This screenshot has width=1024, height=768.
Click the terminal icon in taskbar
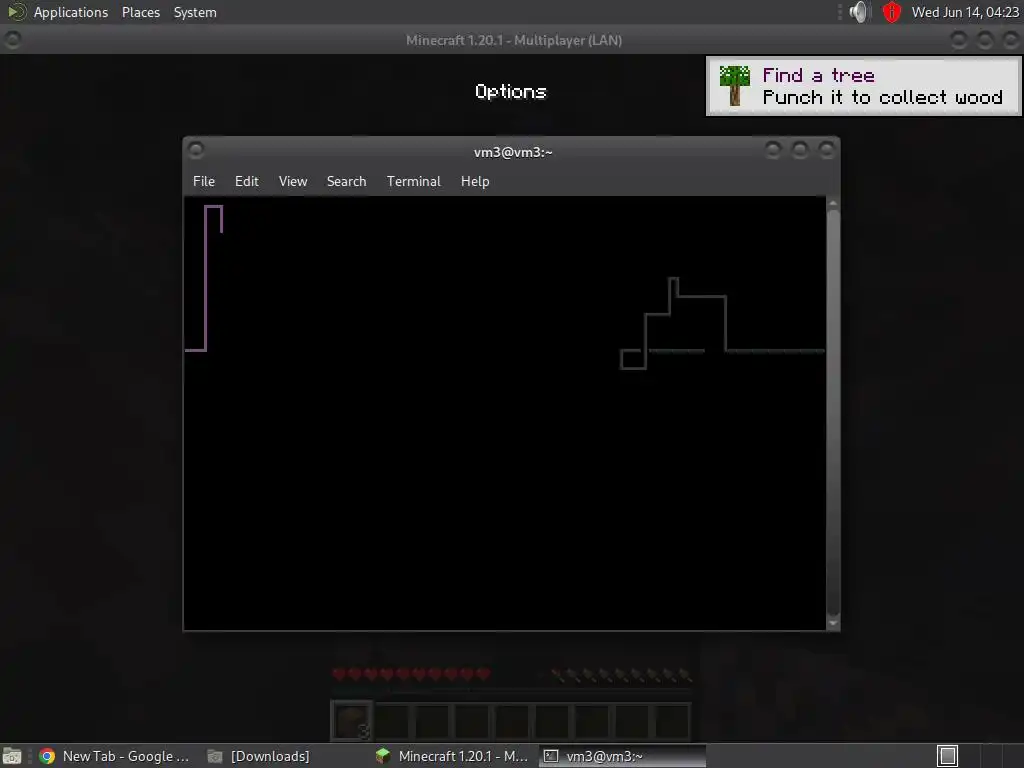(551, 756)
